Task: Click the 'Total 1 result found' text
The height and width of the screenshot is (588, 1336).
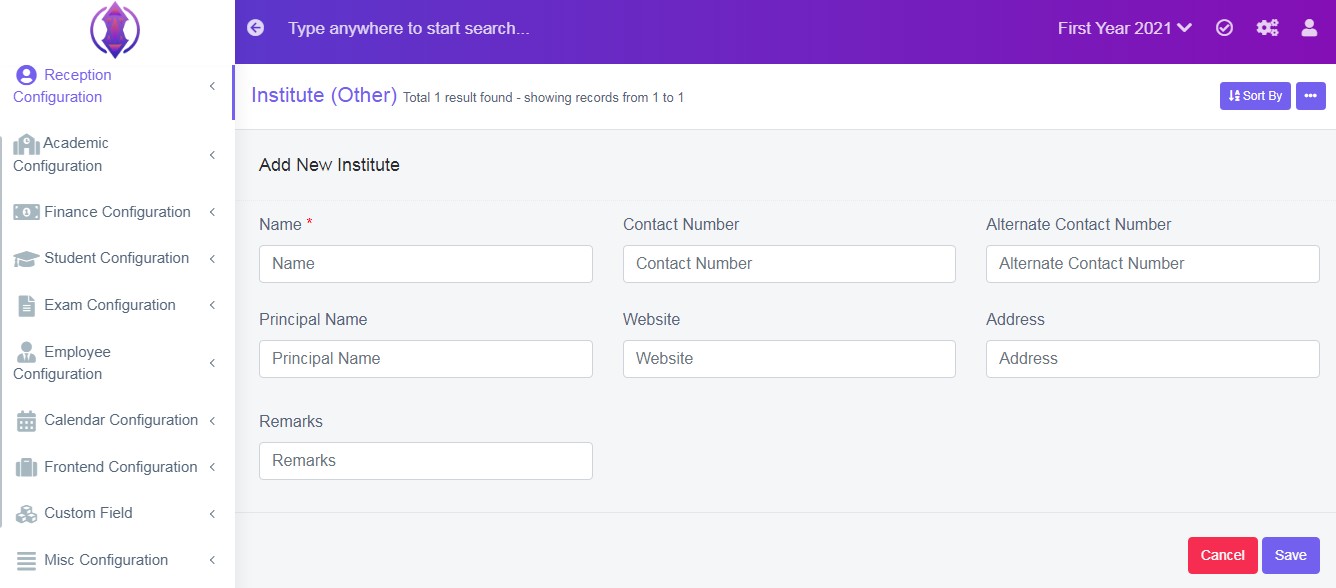Action: [x=459, y=98]
